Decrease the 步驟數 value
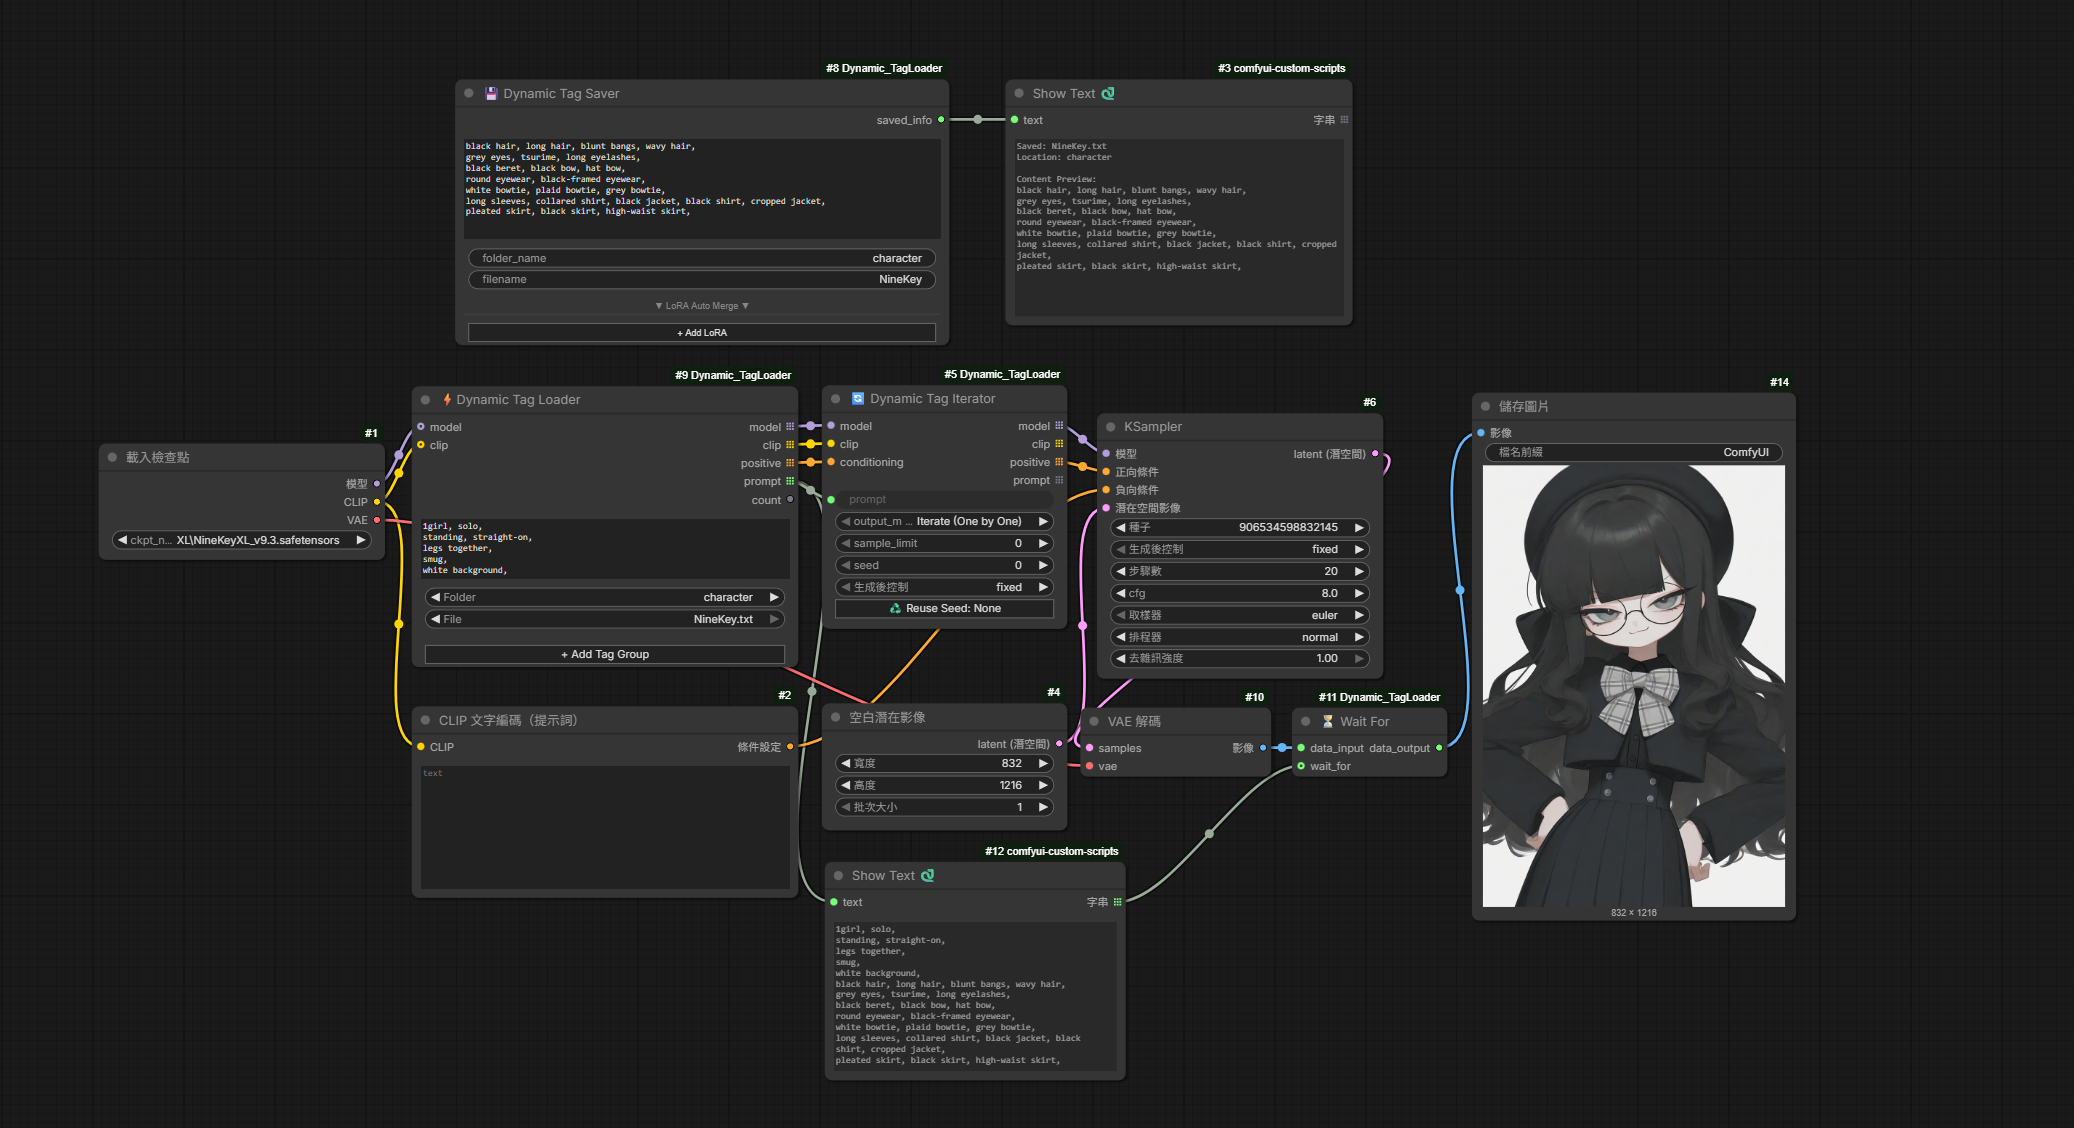2074x1128 pixels. pos(1121,572)
